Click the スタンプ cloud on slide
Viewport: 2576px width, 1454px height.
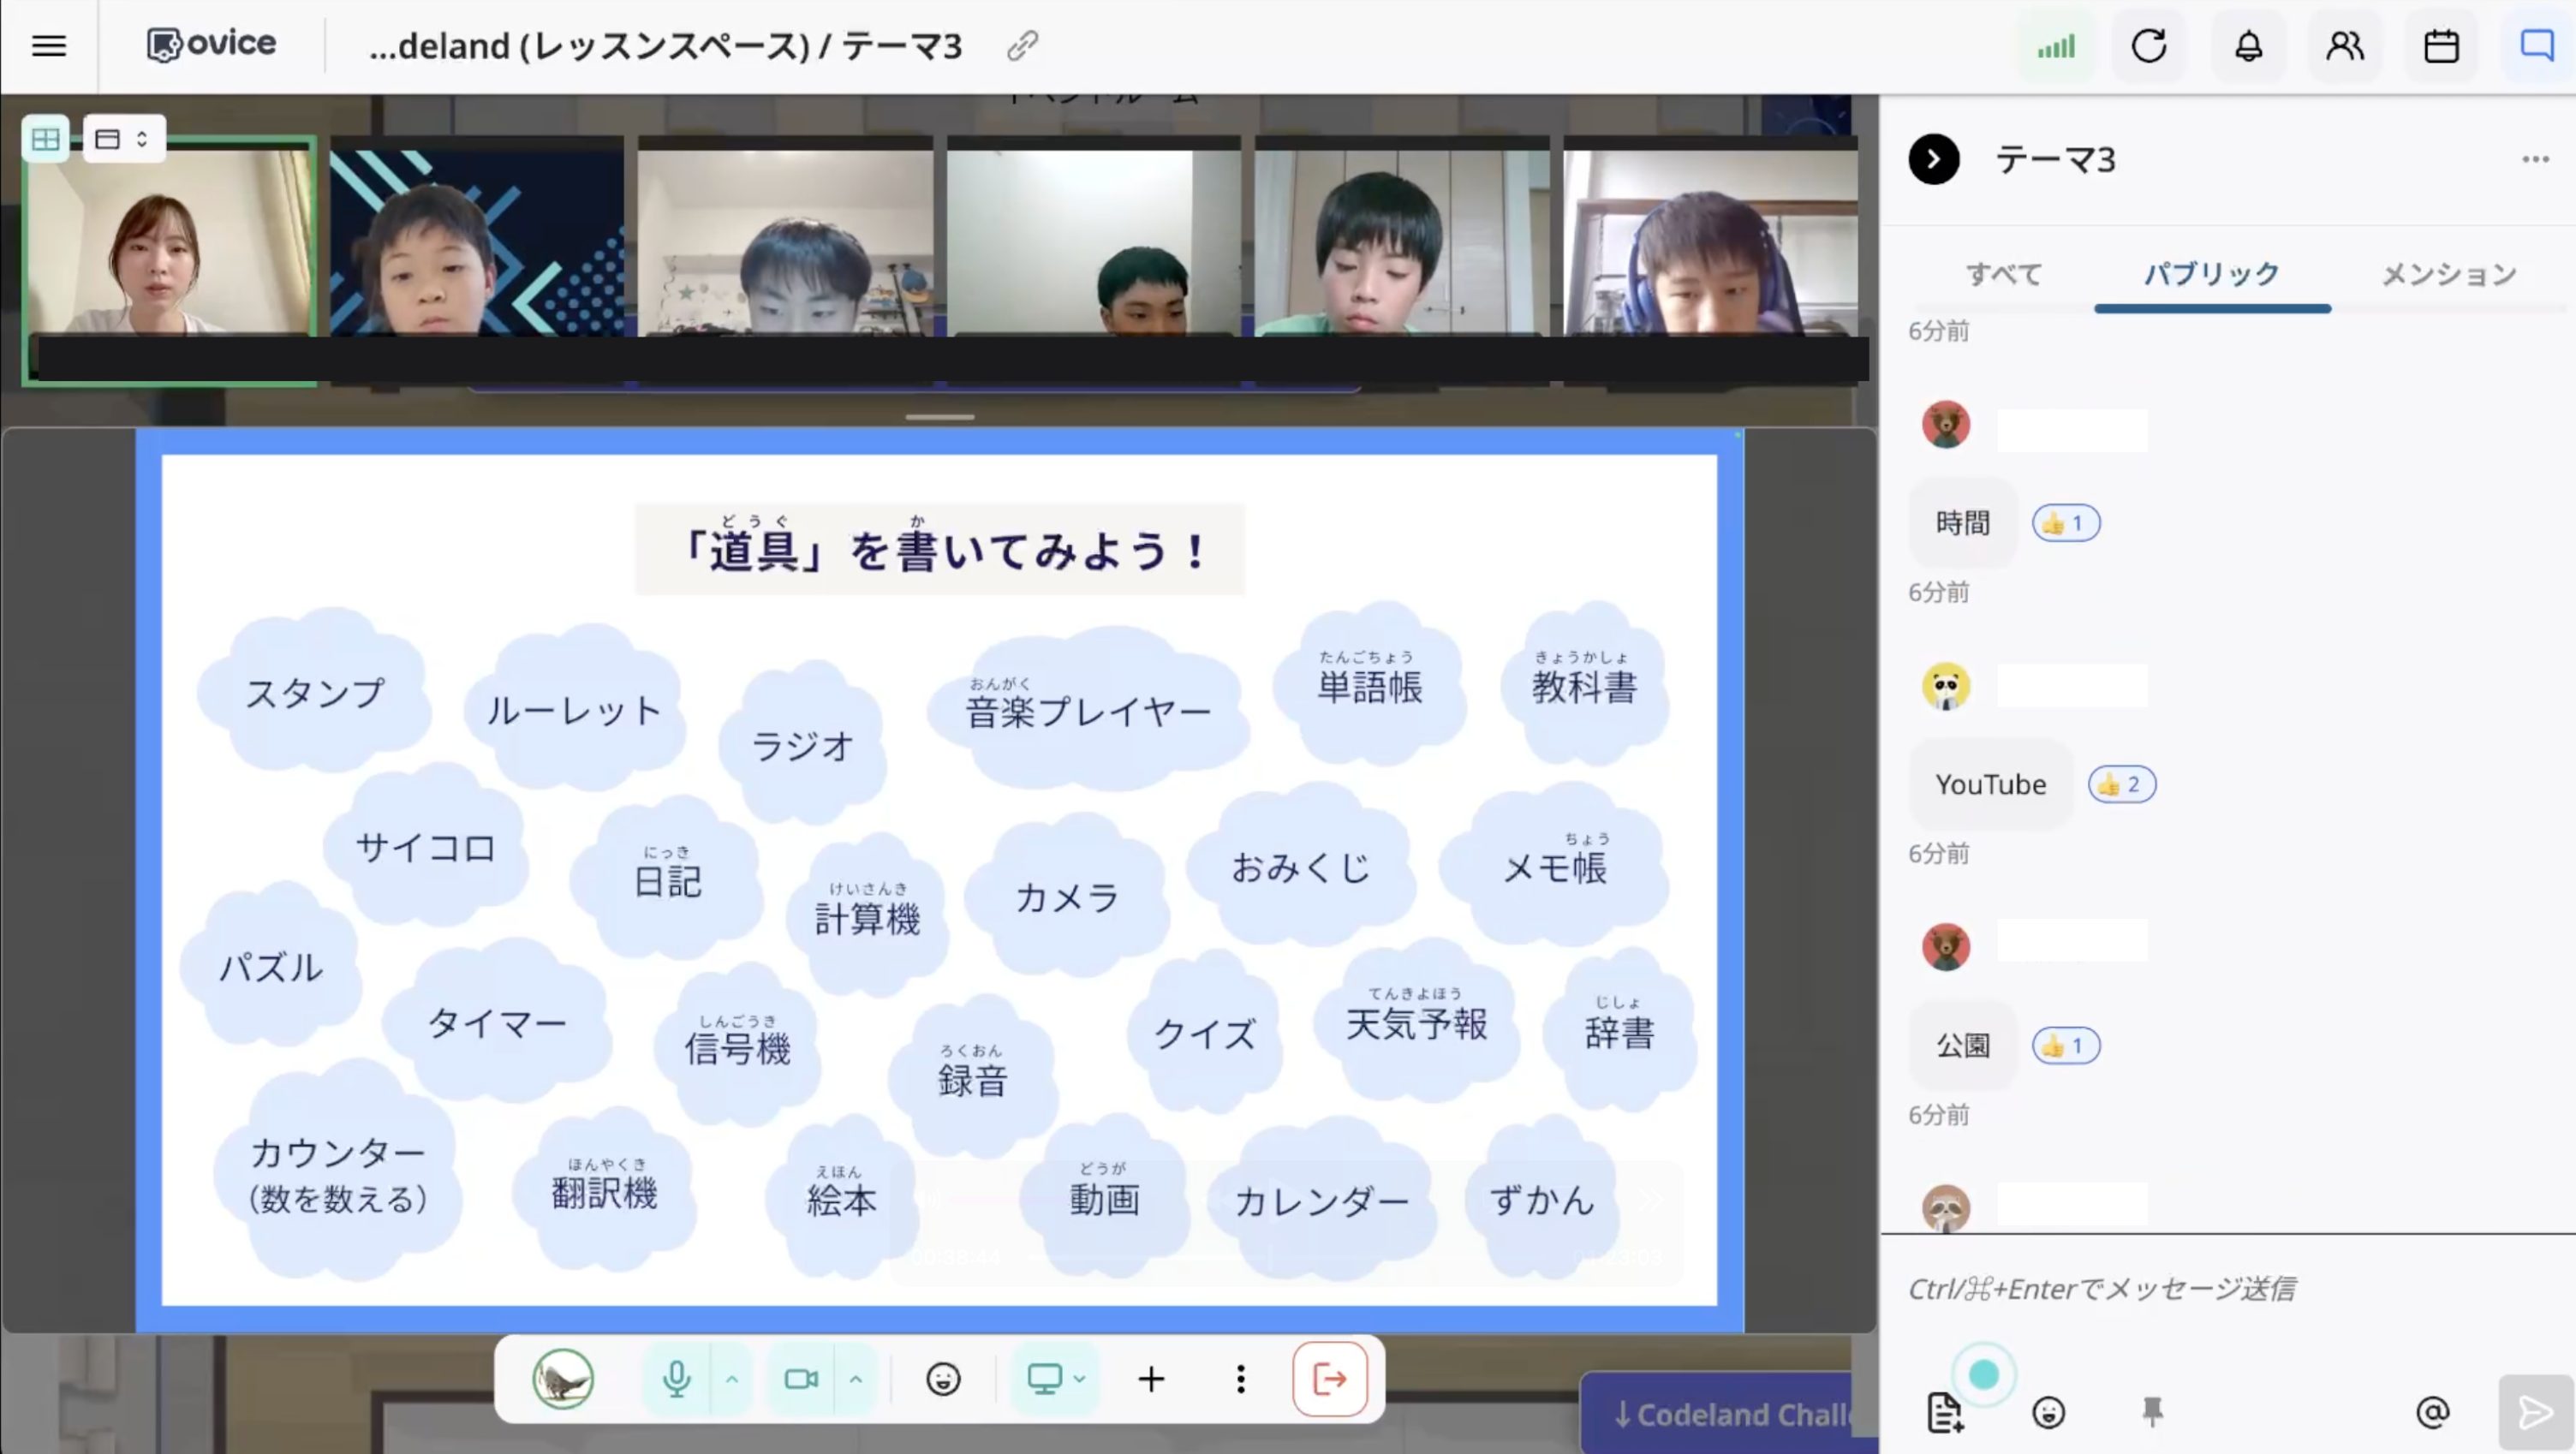pyautogui.click(x=314, y=692)
